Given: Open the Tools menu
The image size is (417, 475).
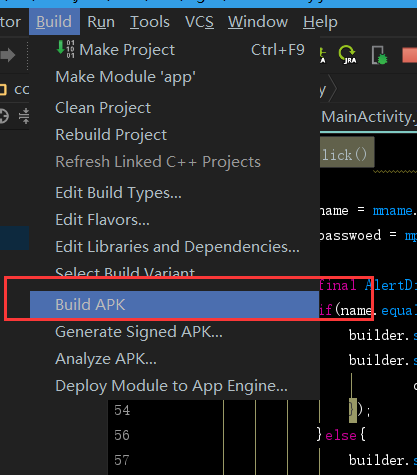Looking at the screenshot, I should point(150,22).
